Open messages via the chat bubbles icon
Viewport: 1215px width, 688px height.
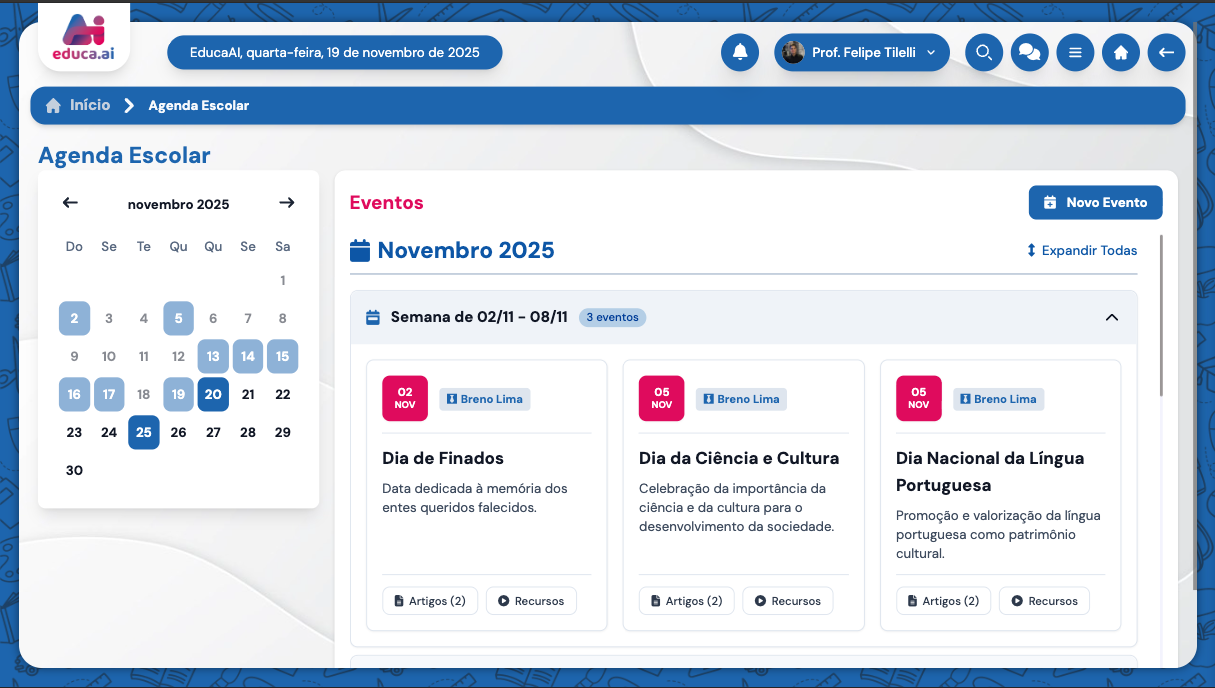(1029, 52)
